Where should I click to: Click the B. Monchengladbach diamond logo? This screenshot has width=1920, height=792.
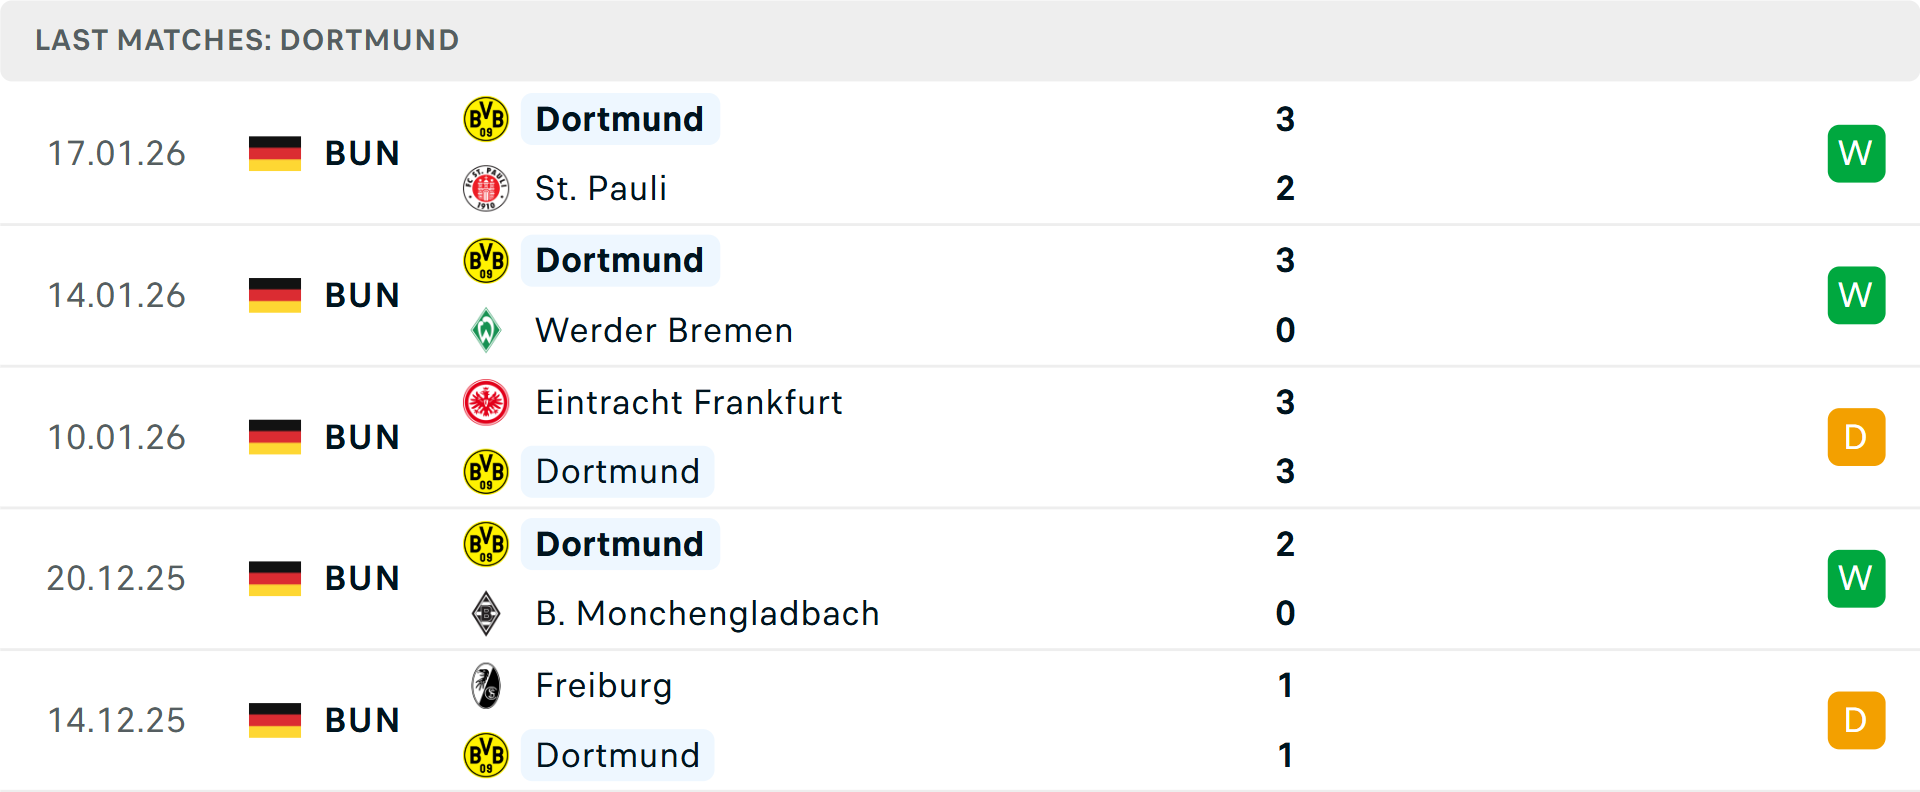(486, 613)
